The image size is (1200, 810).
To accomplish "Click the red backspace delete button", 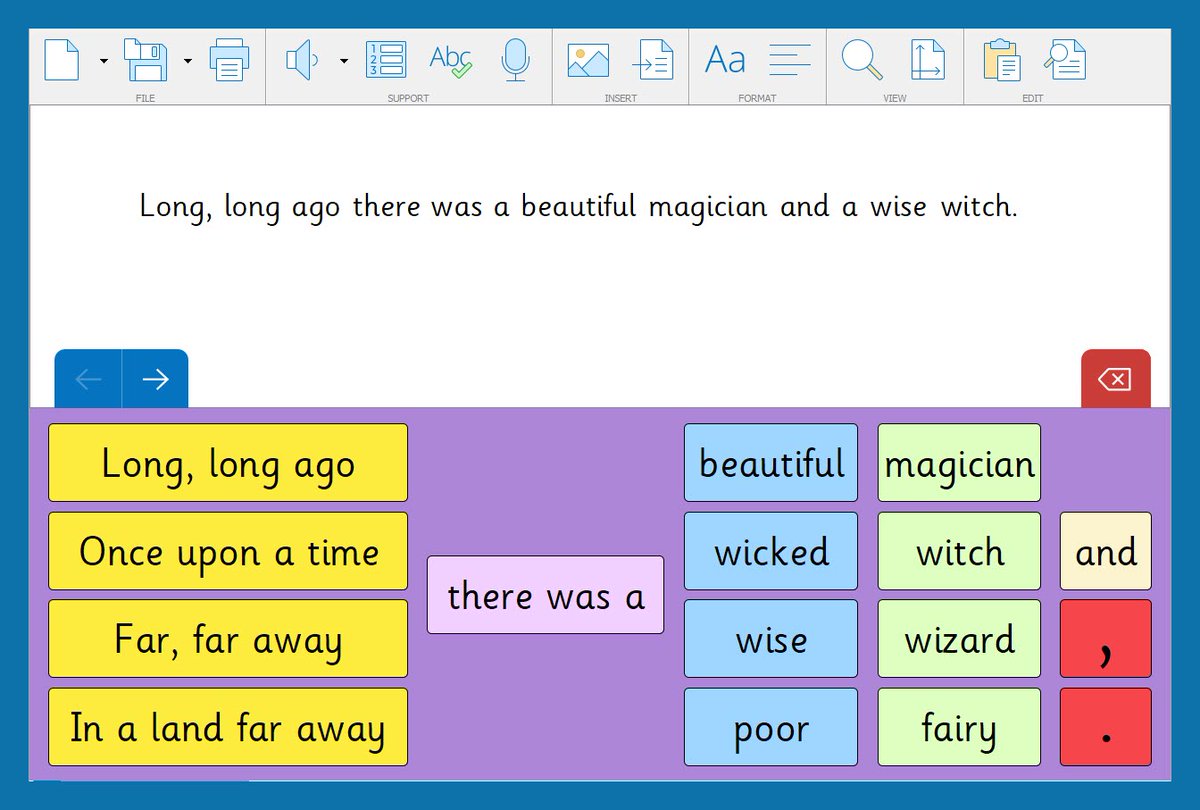I will coord(1115,379).
